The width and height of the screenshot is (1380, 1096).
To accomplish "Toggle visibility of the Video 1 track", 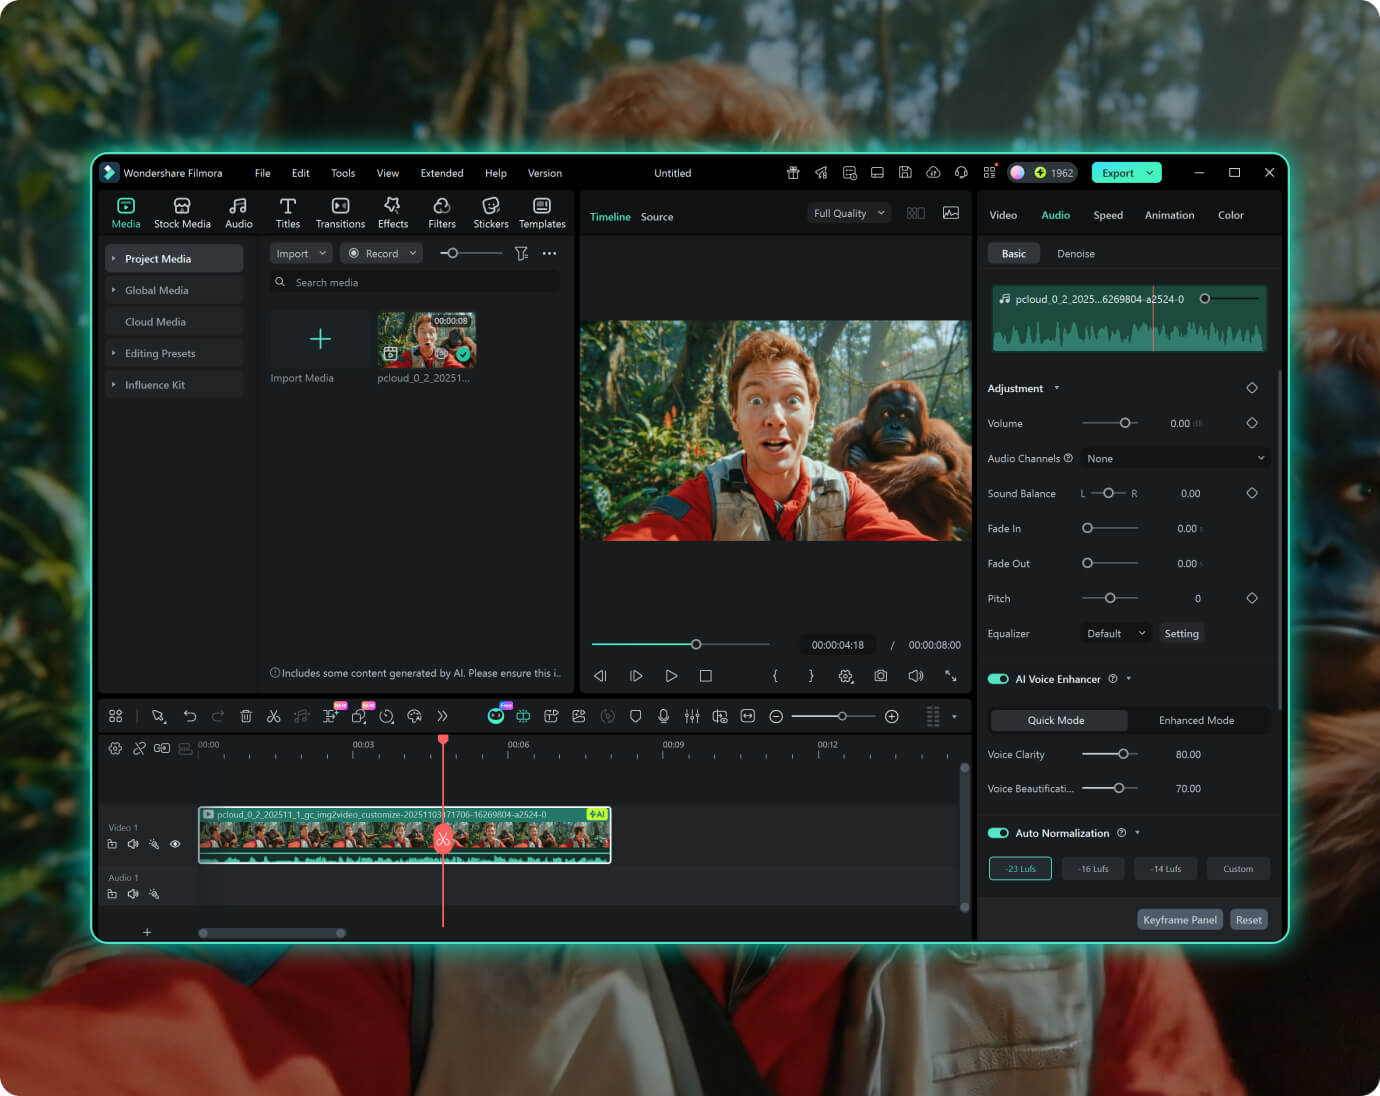I will pyautogui.click(x=175, y=844).
